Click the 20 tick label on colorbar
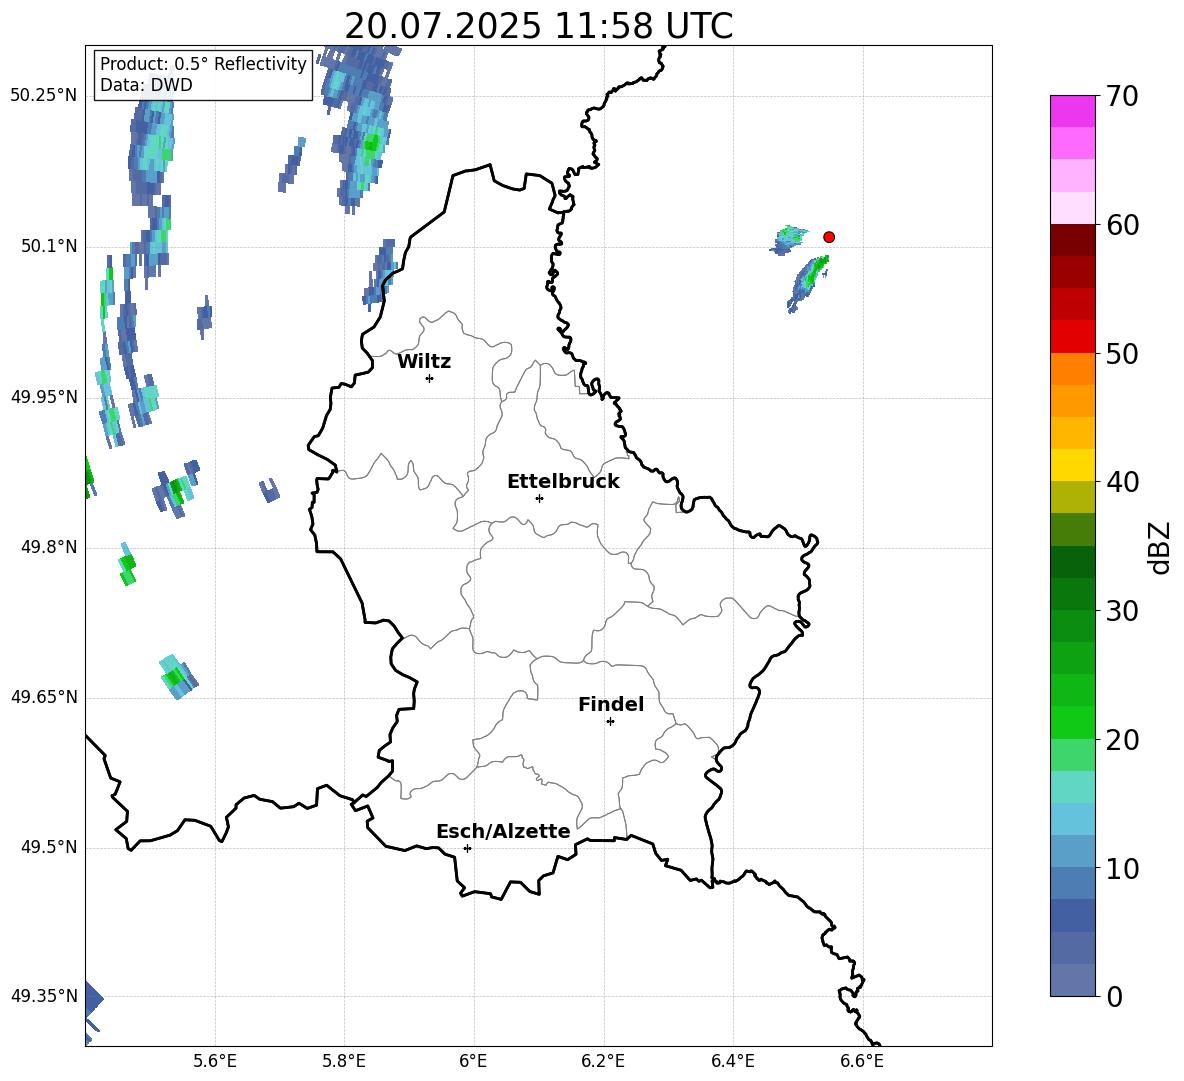 pos(1122,740)
